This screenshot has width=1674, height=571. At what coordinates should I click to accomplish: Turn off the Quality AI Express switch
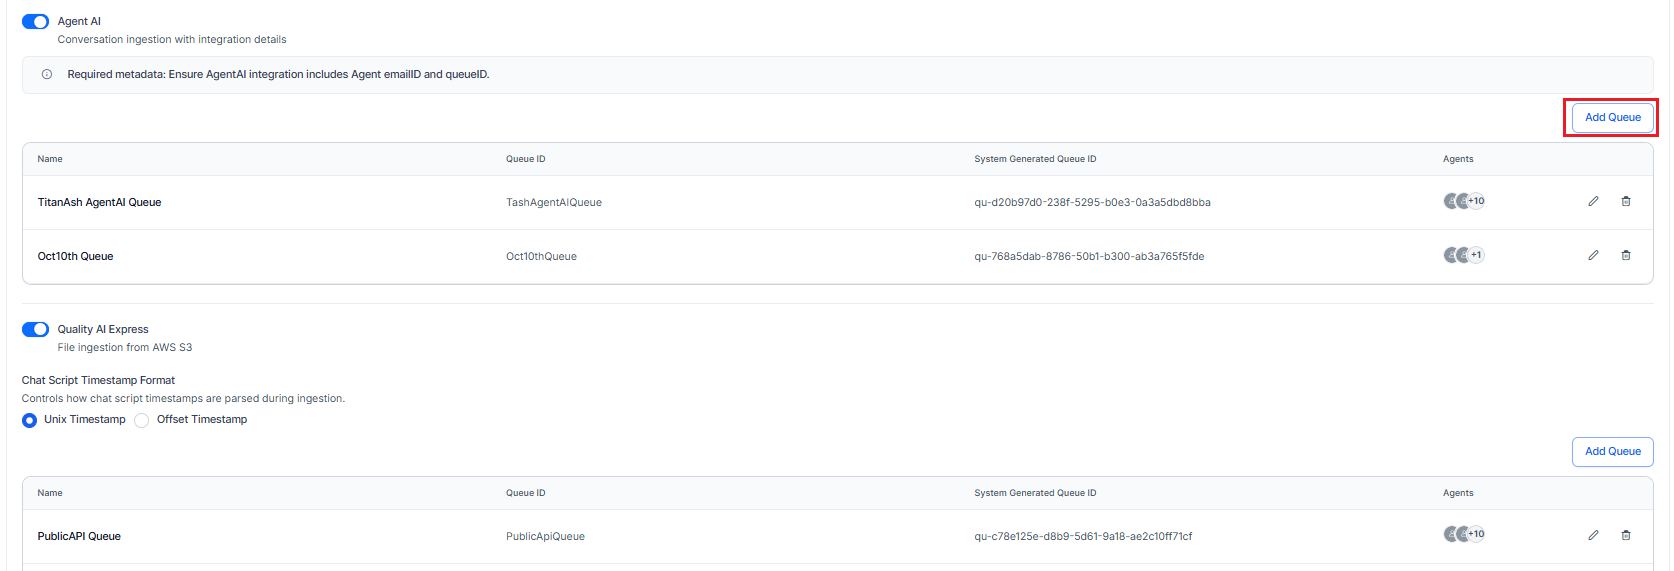pos(35,329)
